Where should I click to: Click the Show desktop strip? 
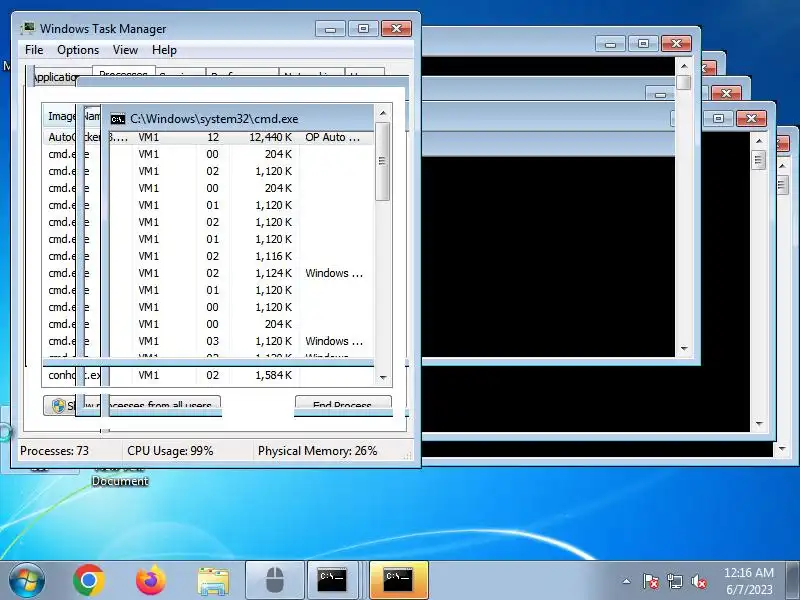pos(793,581)
